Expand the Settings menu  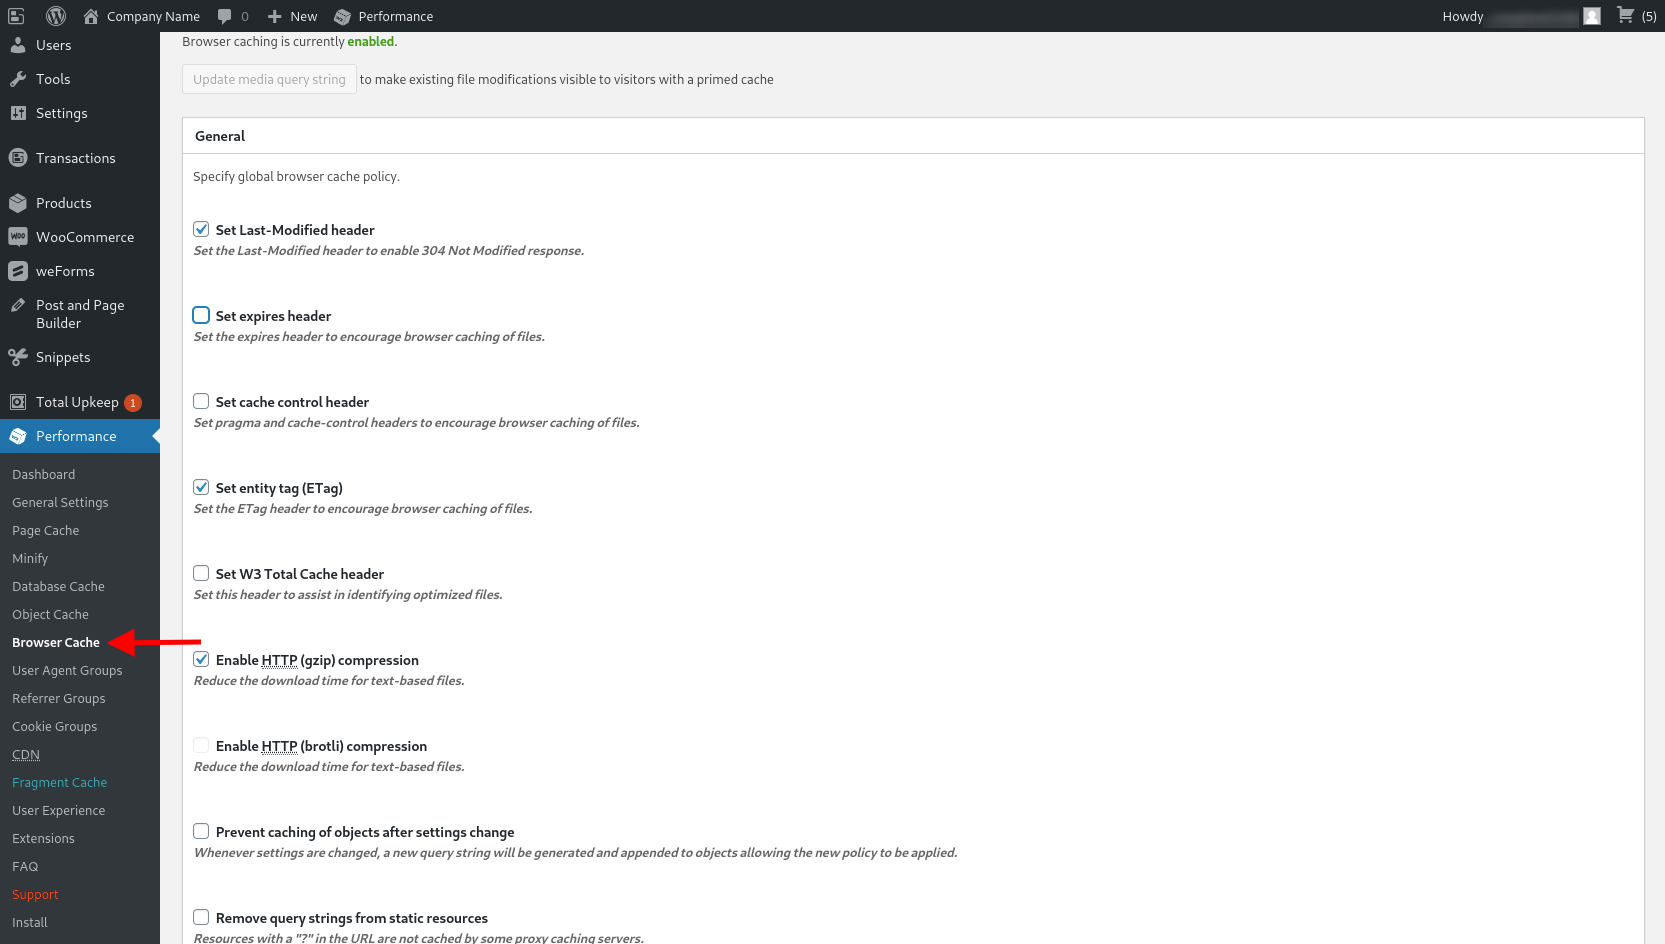(60, 113)
